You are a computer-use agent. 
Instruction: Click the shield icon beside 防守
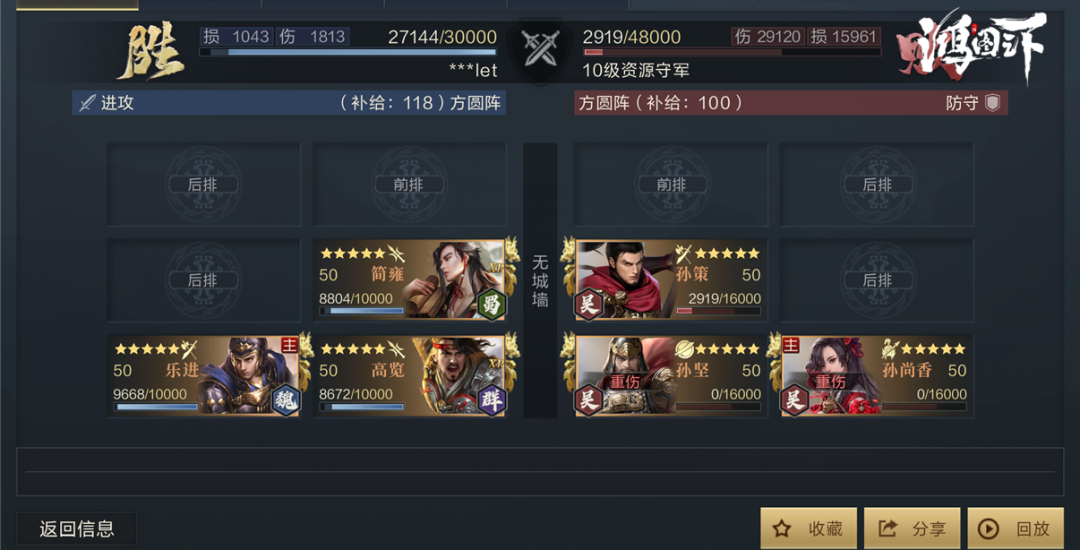tap(993, 103)
